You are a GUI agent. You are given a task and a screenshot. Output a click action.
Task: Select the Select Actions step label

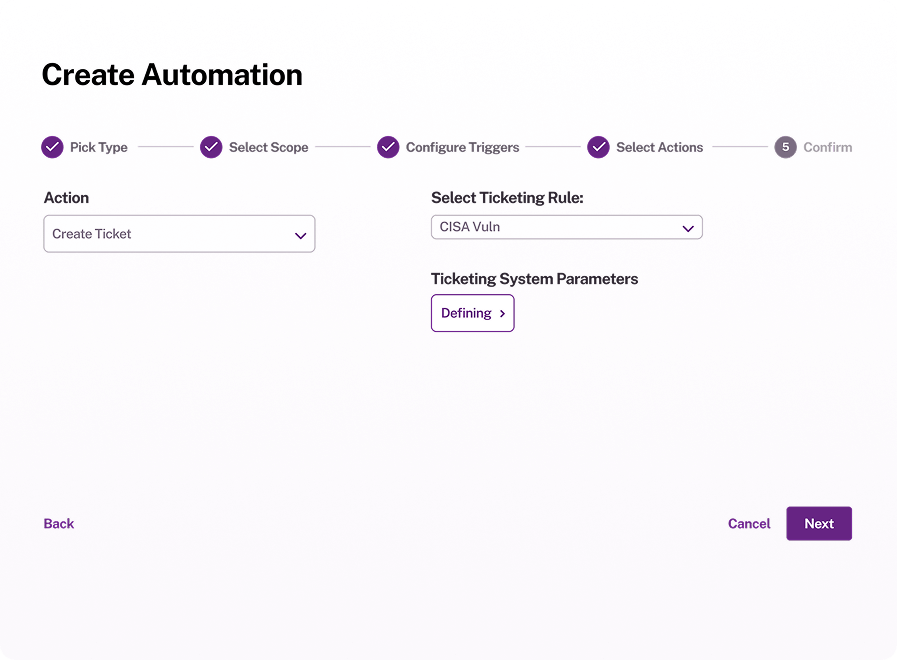660,148
